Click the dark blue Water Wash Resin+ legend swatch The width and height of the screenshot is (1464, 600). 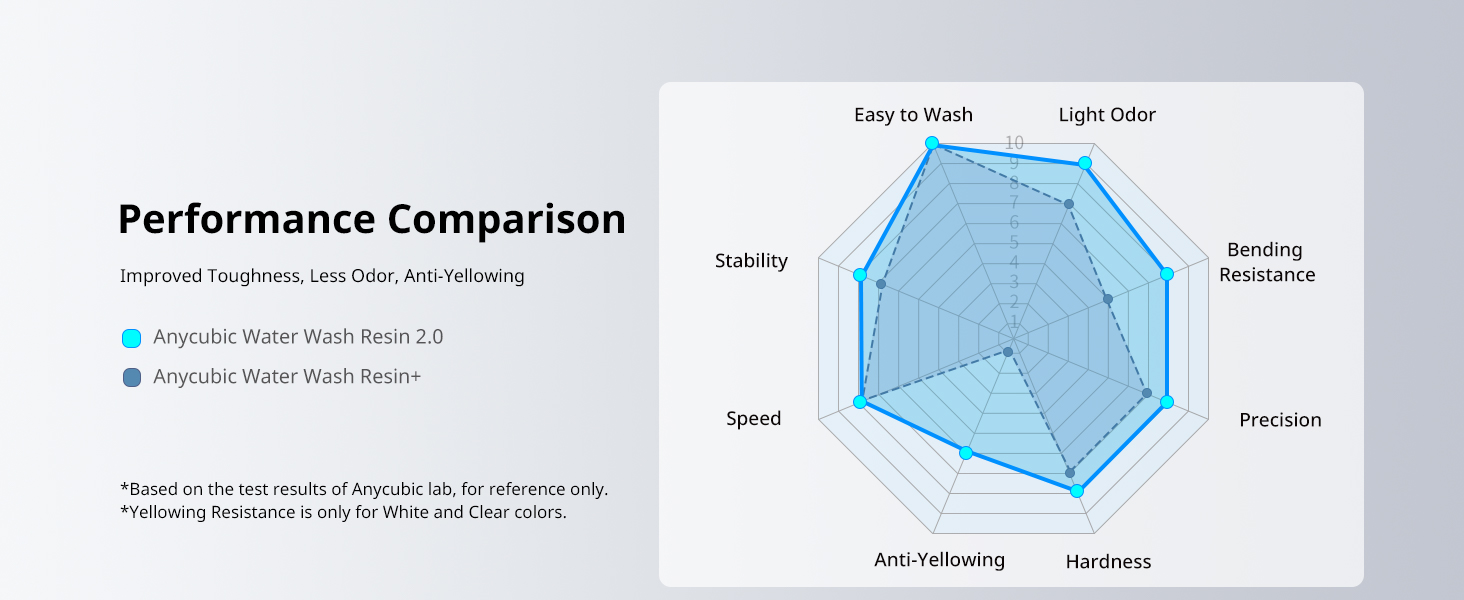click(131, 378)
